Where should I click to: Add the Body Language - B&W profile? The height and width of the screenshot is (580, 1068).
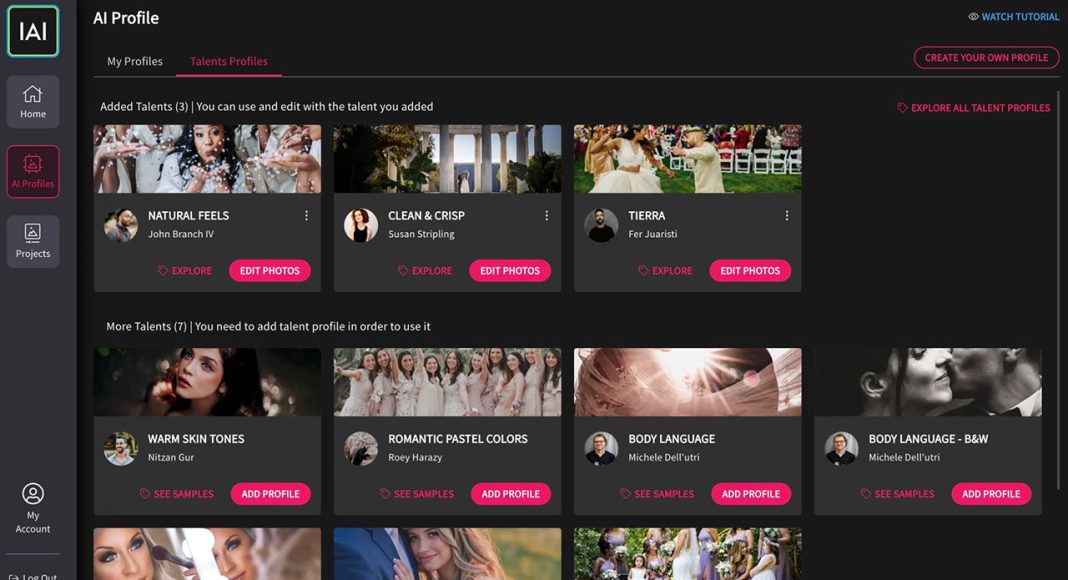click(991, 494)
